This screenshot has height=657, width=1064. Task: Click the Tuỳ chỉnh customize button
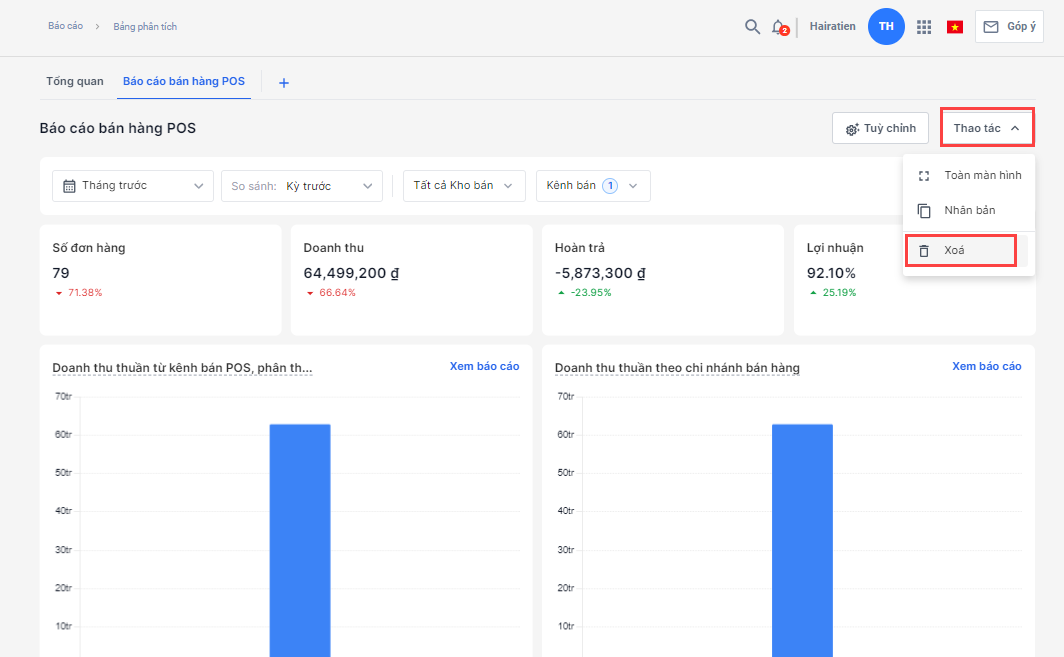(880, 129)
